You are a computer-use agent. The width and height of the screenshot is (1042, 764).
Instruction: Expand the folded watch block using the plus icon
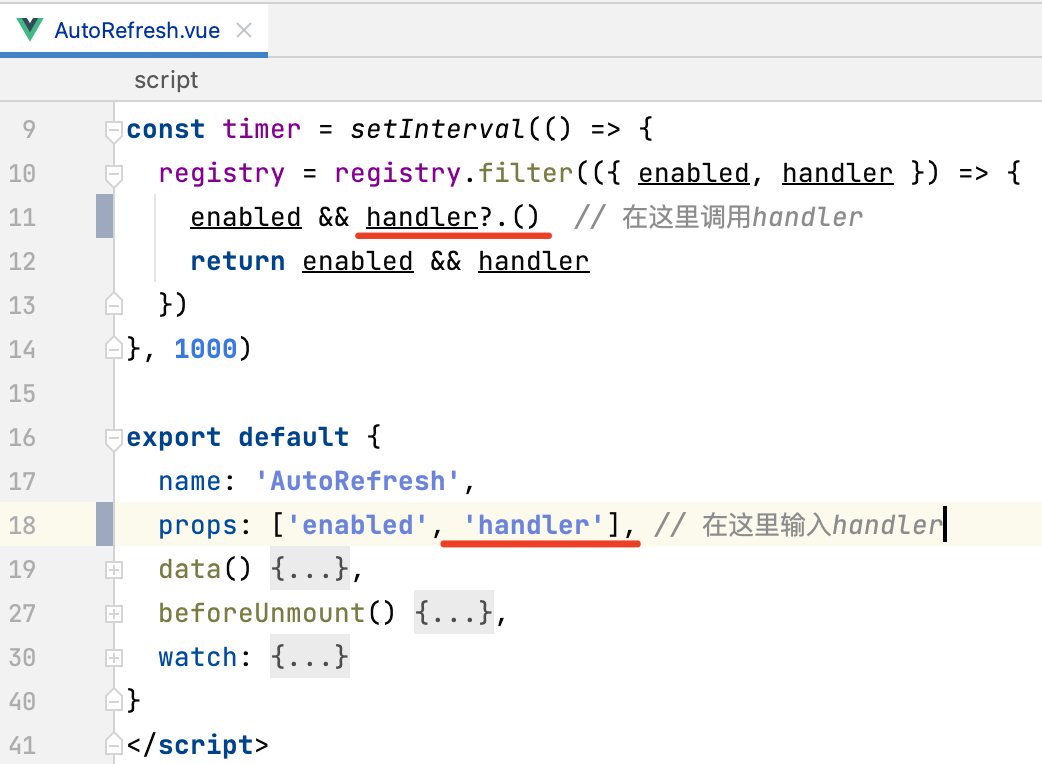click(114, 658)
